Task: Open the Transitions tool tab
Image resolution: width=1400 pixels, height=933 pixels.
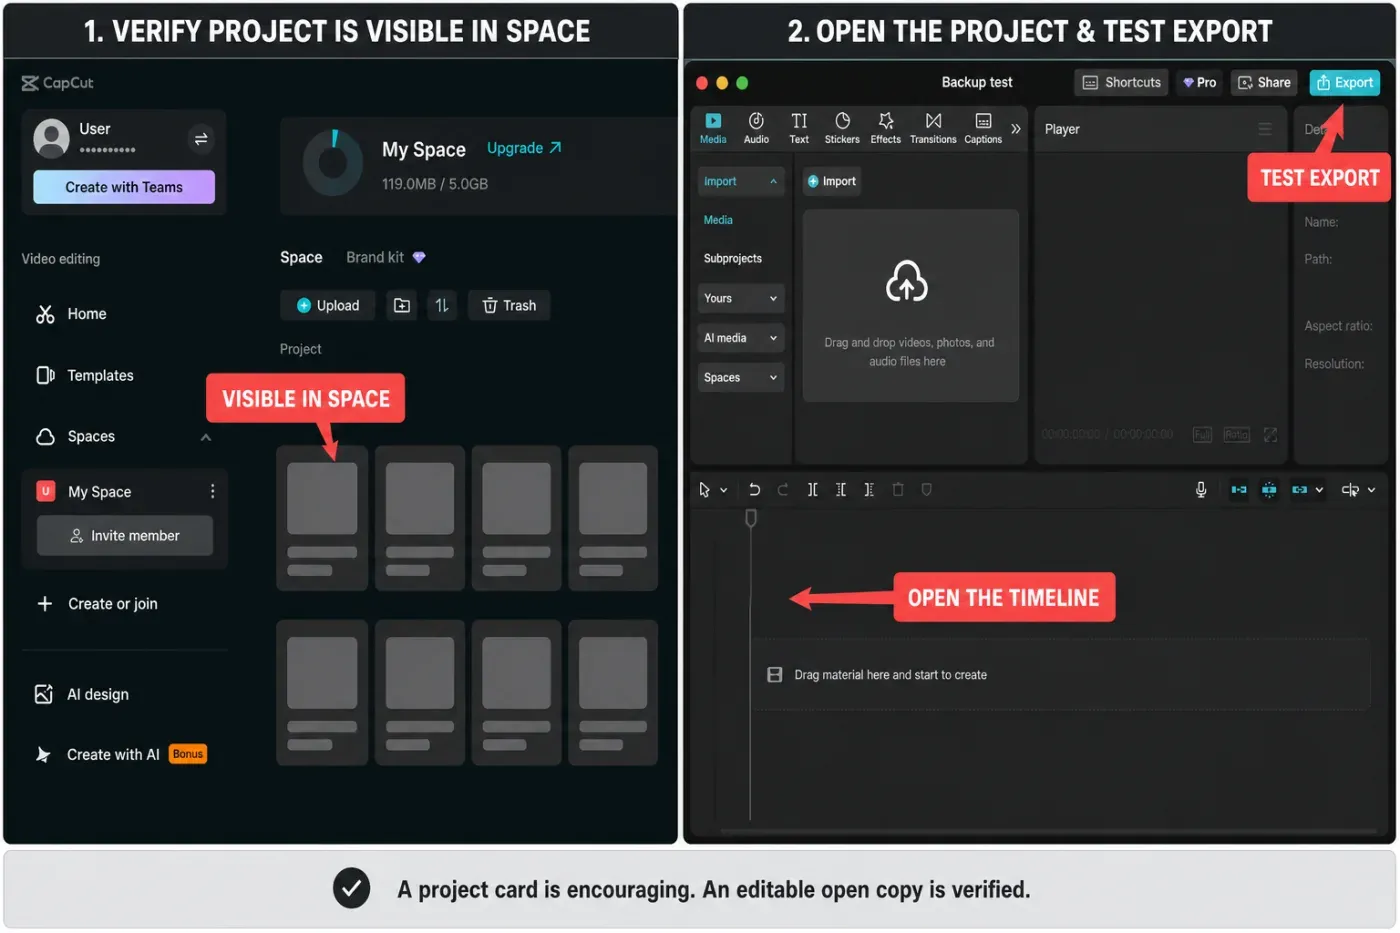Action: click(933, 129)
